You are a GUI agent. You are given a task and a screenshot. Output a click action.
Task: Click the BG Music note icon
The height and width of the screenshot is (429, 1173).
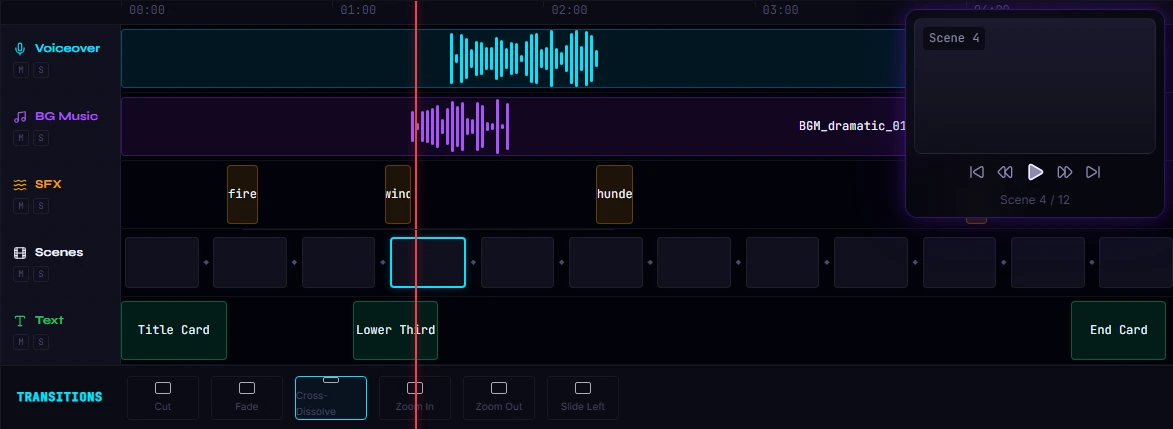pos(20,117)
